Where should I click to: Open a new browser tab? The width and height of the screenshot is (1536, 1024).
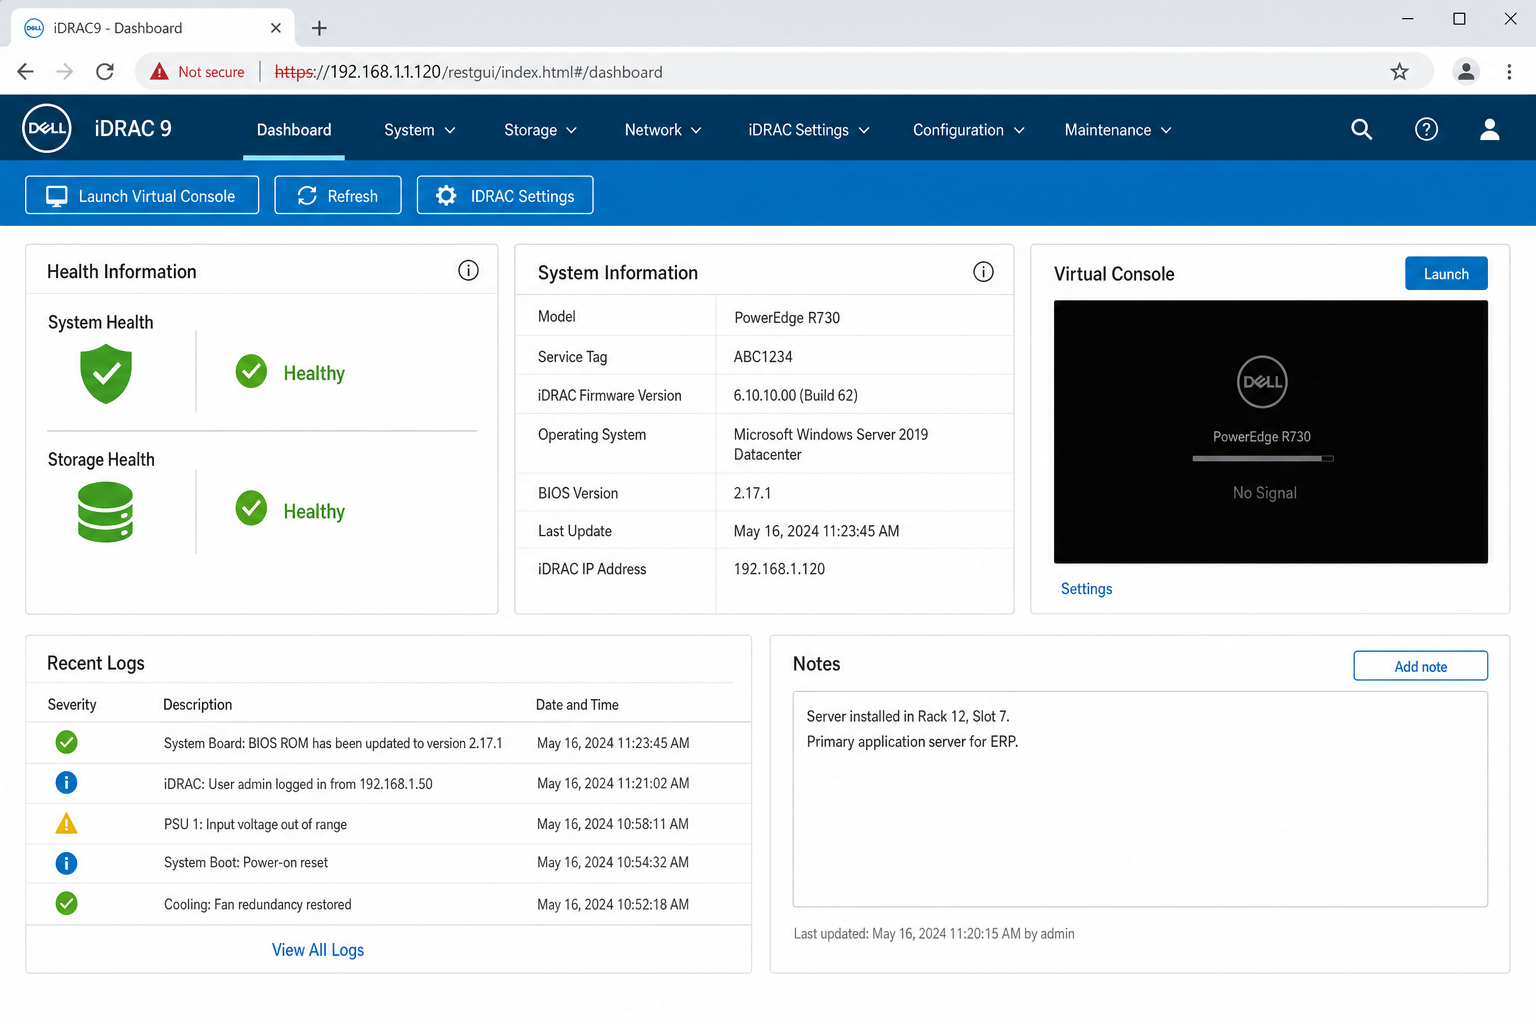click(319, 28)
